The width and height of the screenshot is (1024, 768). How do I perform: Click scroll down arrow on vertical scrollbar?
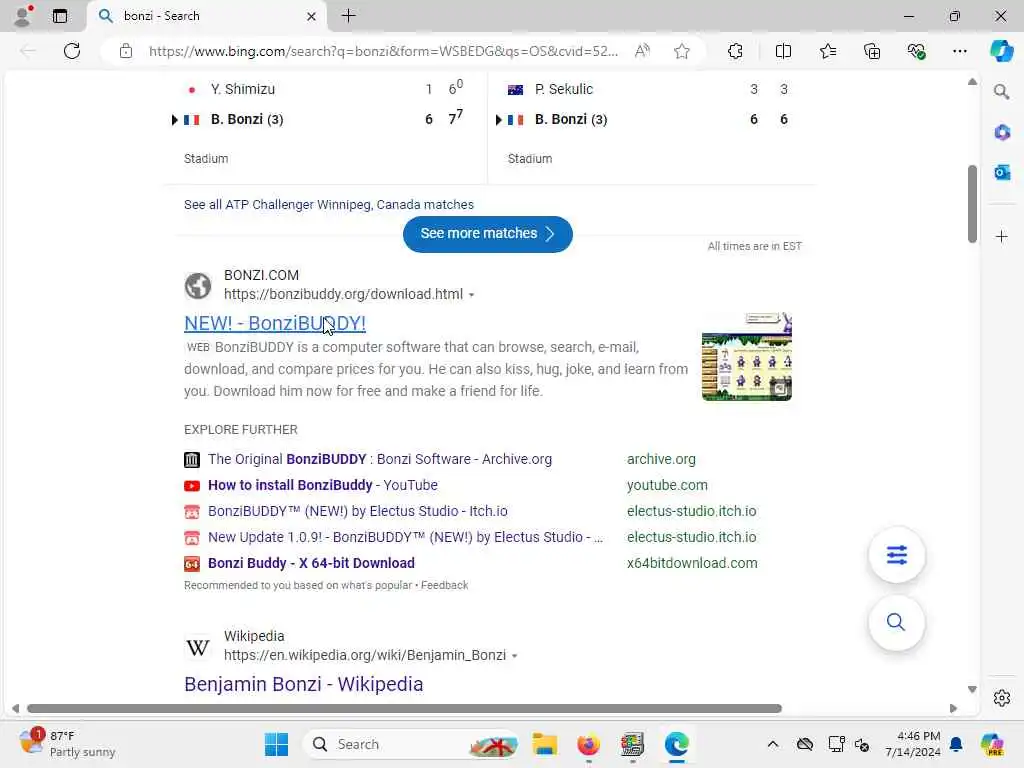click(972, 689)
